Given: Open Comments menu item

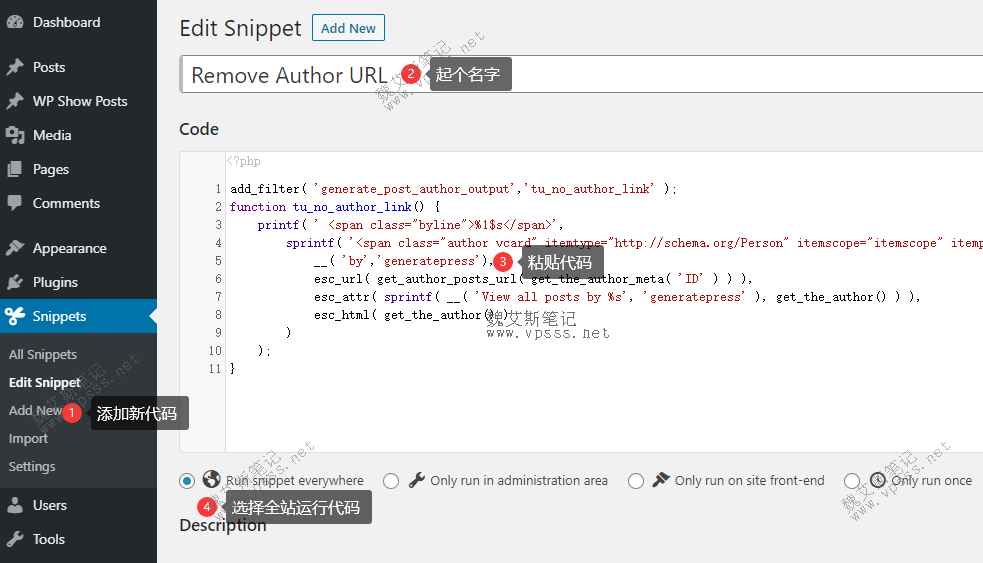Looking at the screenshot, I should point(78,203).
